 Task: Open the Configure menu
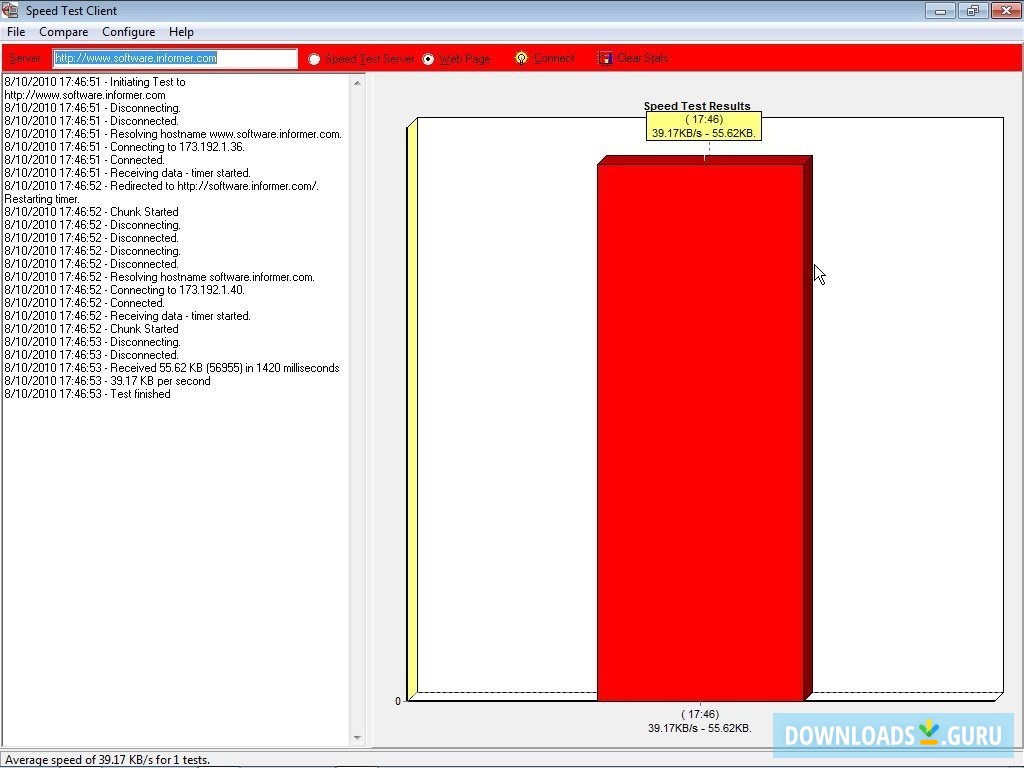128,32
